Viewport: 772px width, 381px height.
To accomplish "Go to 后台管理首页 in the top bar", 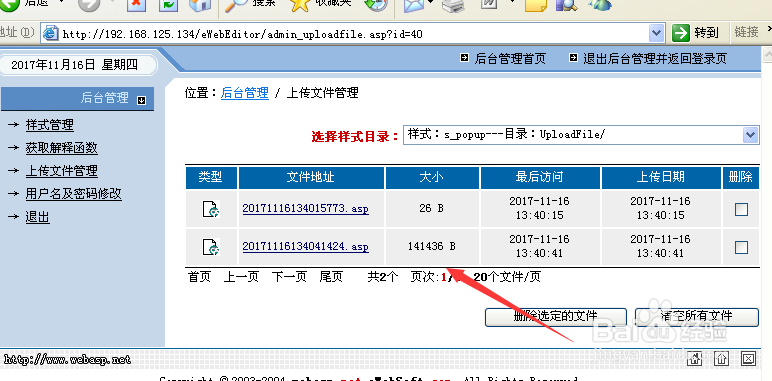I will (510, 59).
